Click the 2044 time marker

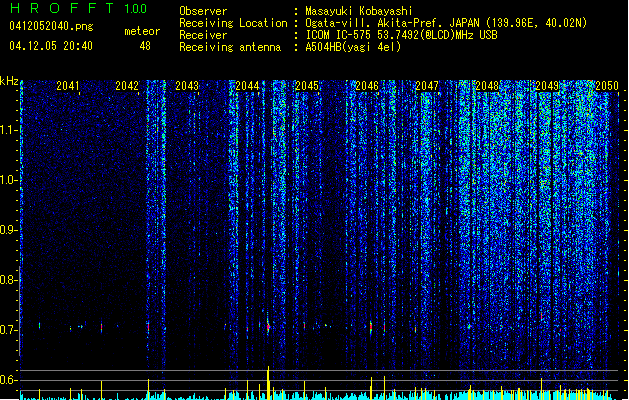[247, 86]
